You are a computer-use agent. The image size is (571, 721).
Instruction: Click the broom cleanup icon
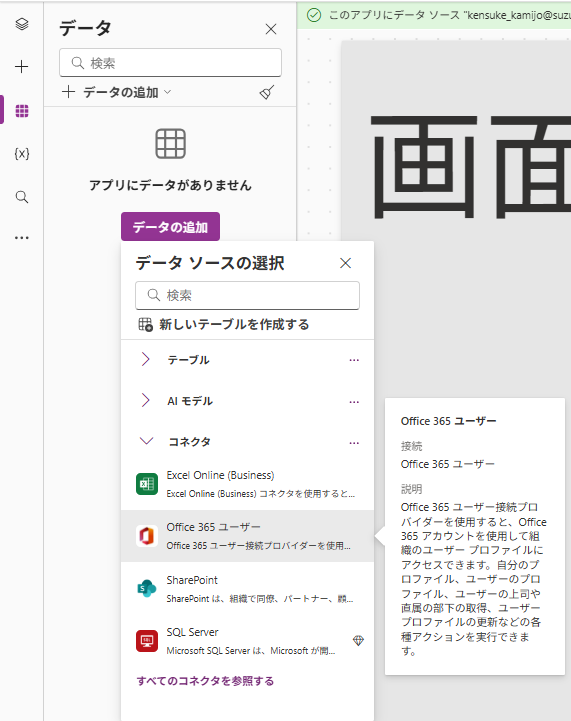pyautogui.click(x=267, y=92)
